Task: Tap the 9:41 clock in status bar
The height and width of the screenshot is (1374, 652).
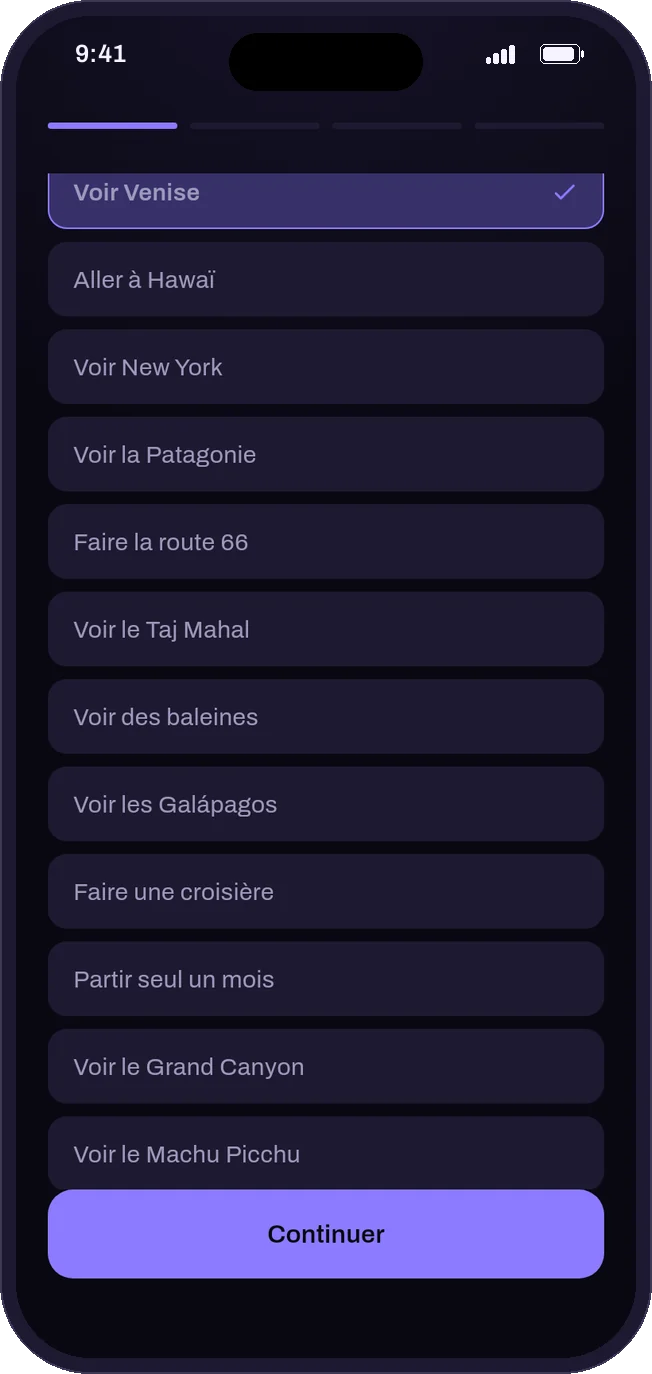Action: (x=101, y=54)
